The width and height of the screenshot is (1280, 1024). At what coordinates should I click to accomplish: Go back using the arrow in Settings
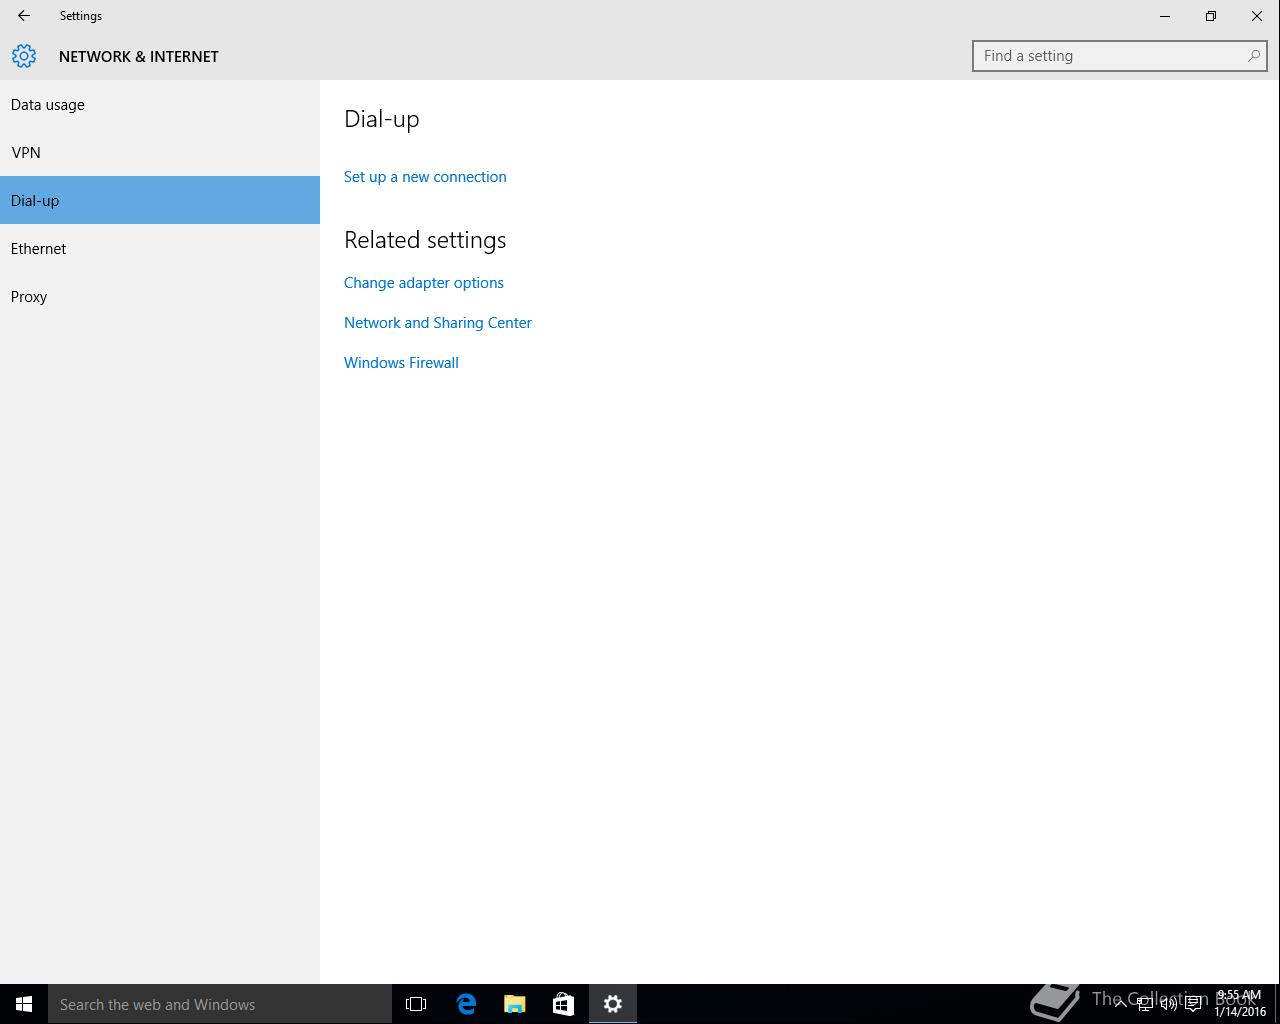(24, 16)
